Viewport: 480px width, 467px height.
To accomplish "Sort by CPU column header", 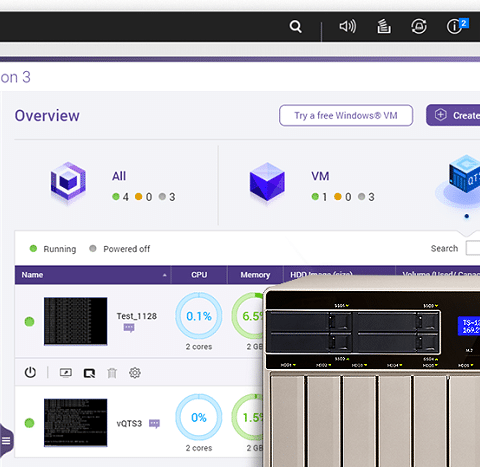I will tap(199, 275).
